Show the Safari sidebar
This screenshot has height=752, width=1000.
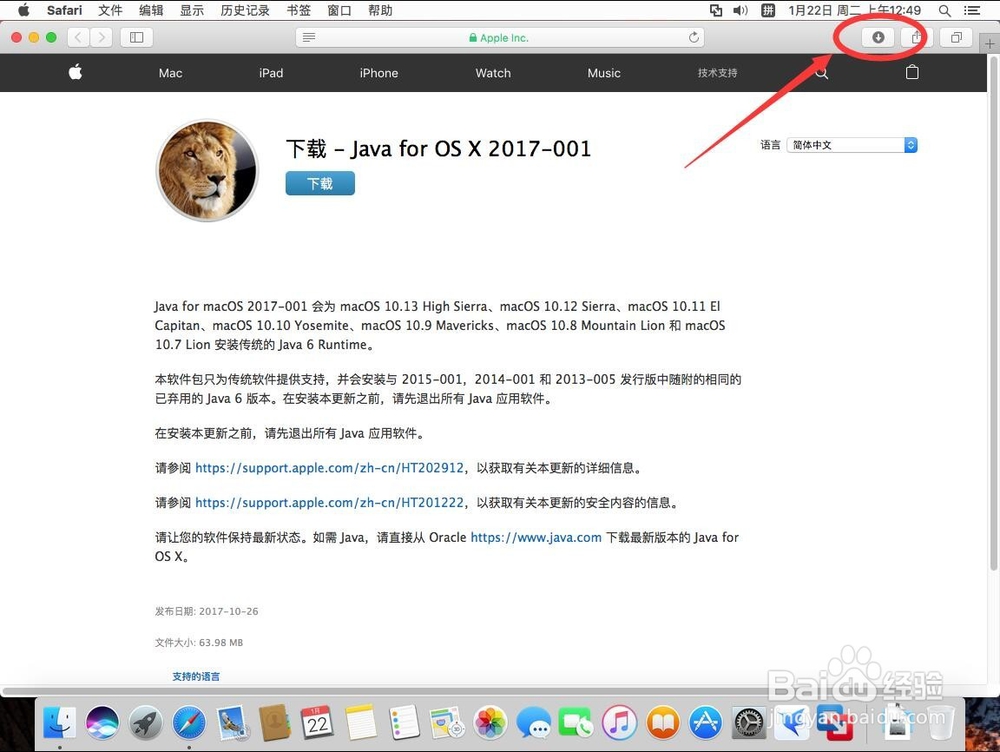[136, 37]
